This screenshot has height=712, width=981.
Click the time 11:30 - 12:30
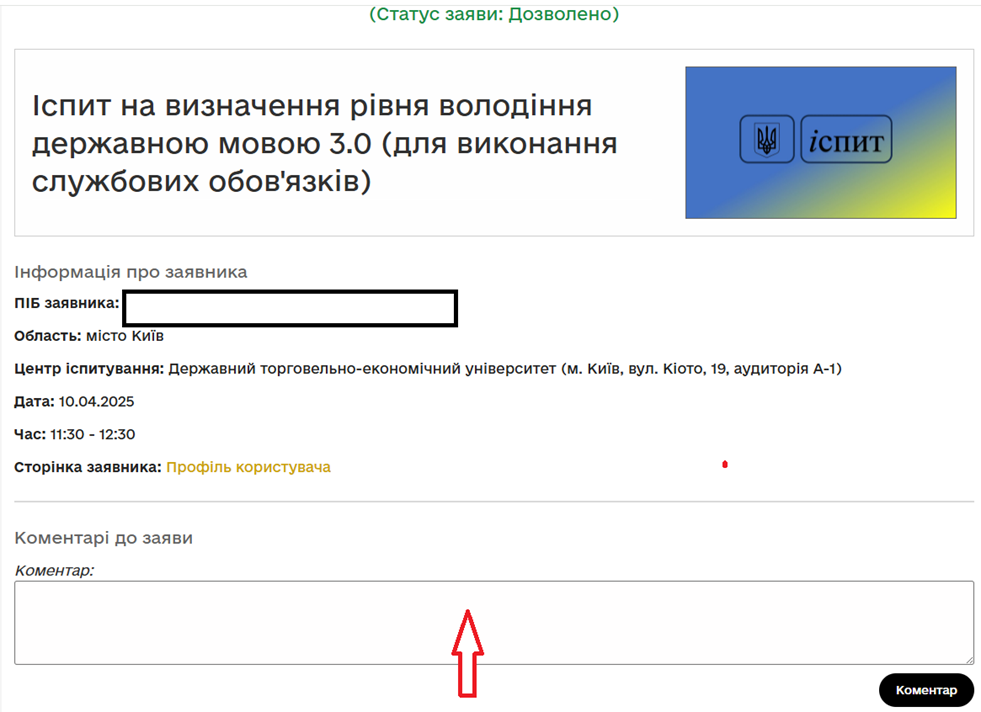coord(93,434)
